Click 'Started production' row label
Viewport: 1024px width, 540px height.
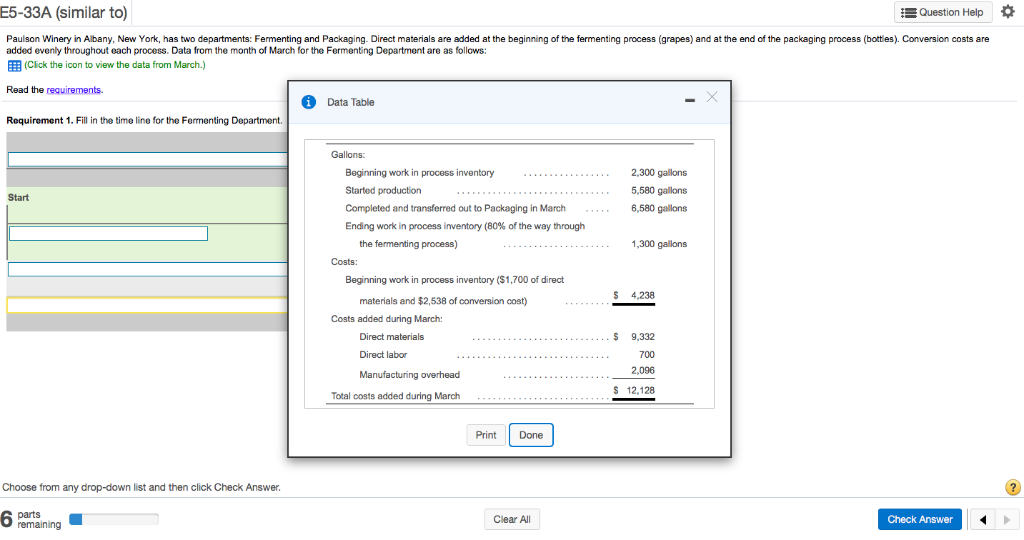point(383,190)
